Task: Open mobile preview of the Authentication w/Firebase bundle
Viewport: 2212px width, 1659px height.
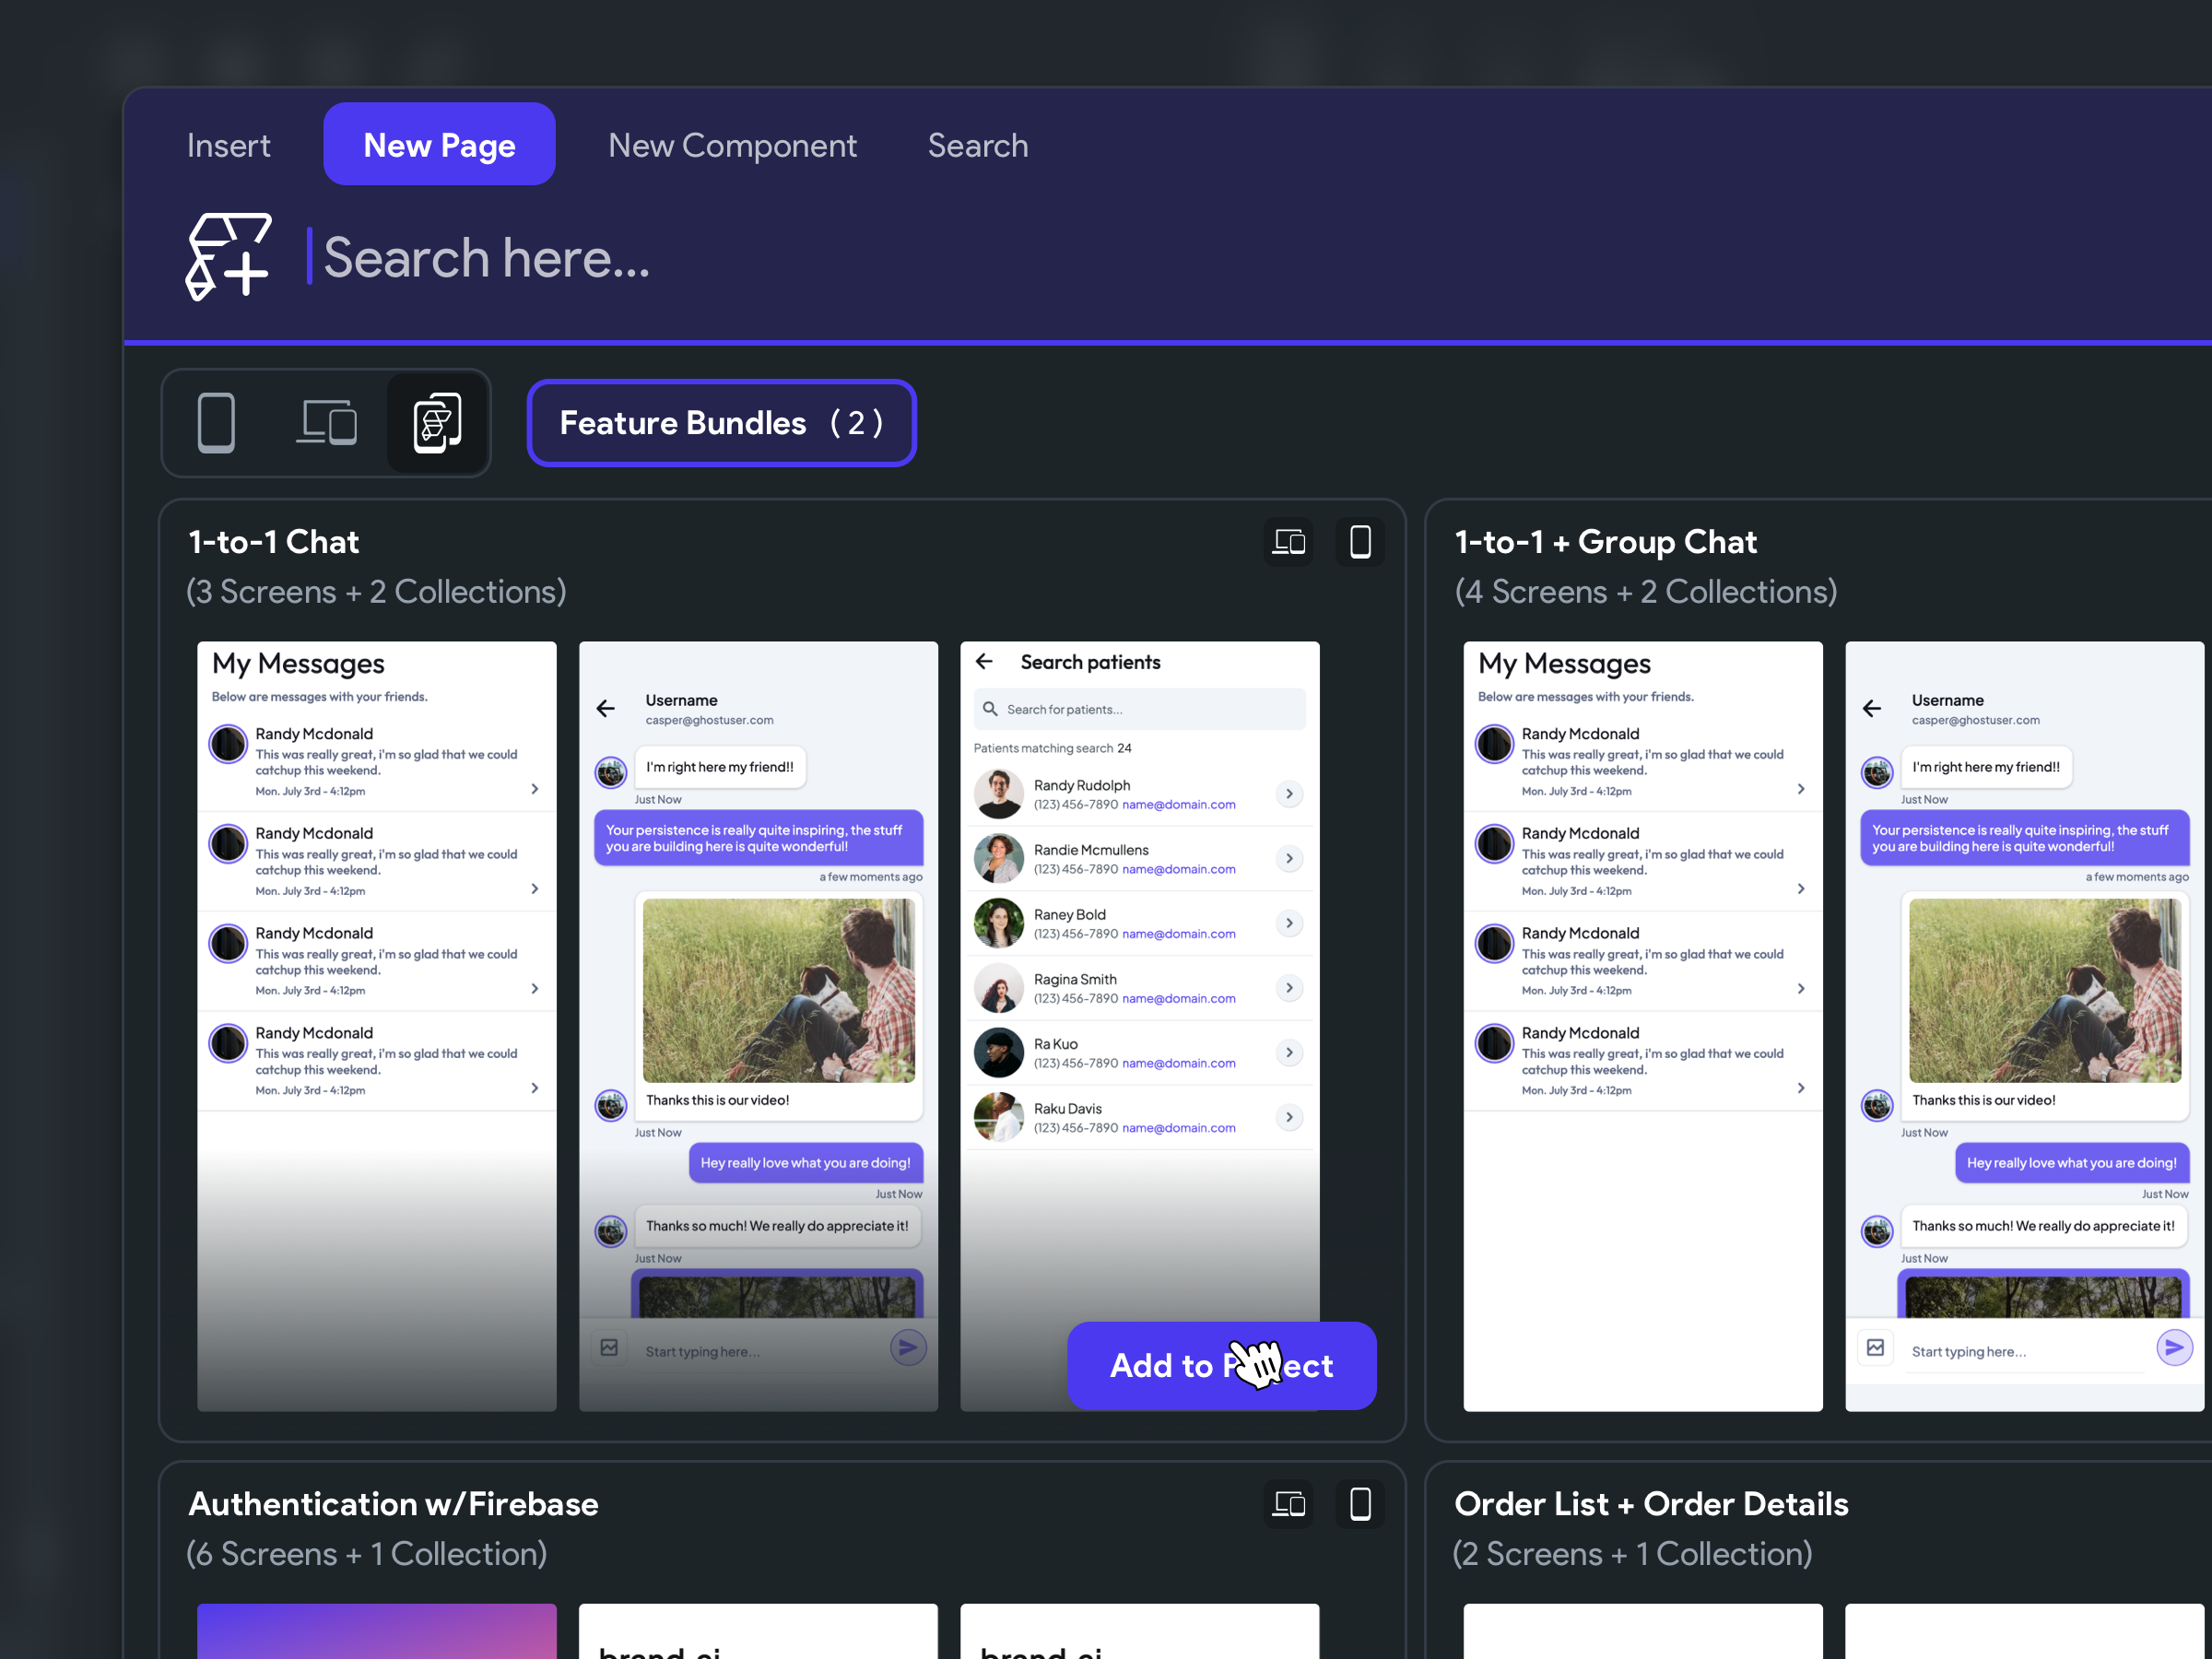Action: 1360,1504
